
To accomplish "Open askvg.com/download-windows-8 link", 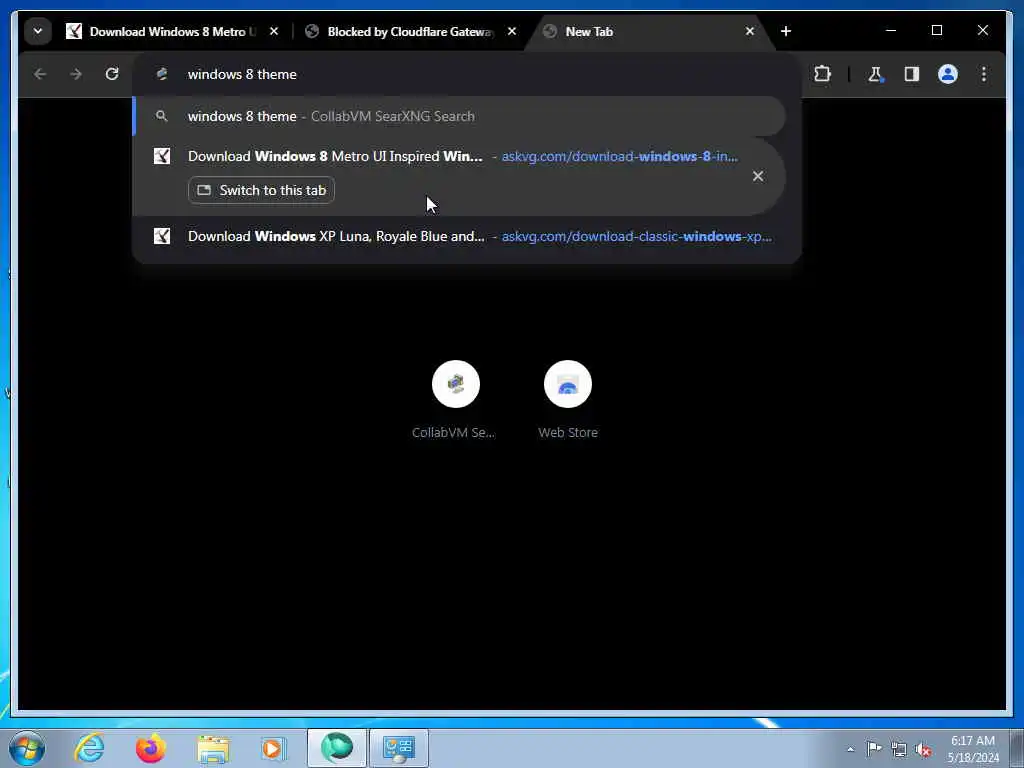I will (x=619, y=157).
